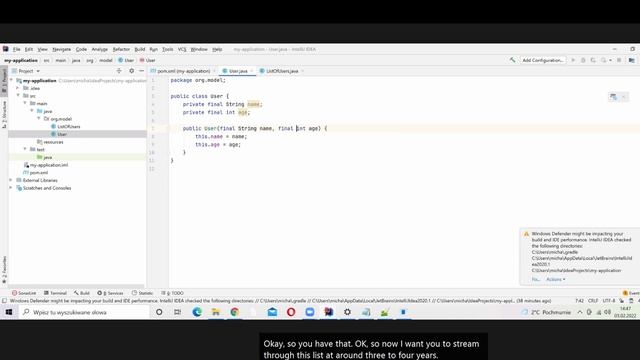Toggle the Build tool window

(x=82, y=293)
